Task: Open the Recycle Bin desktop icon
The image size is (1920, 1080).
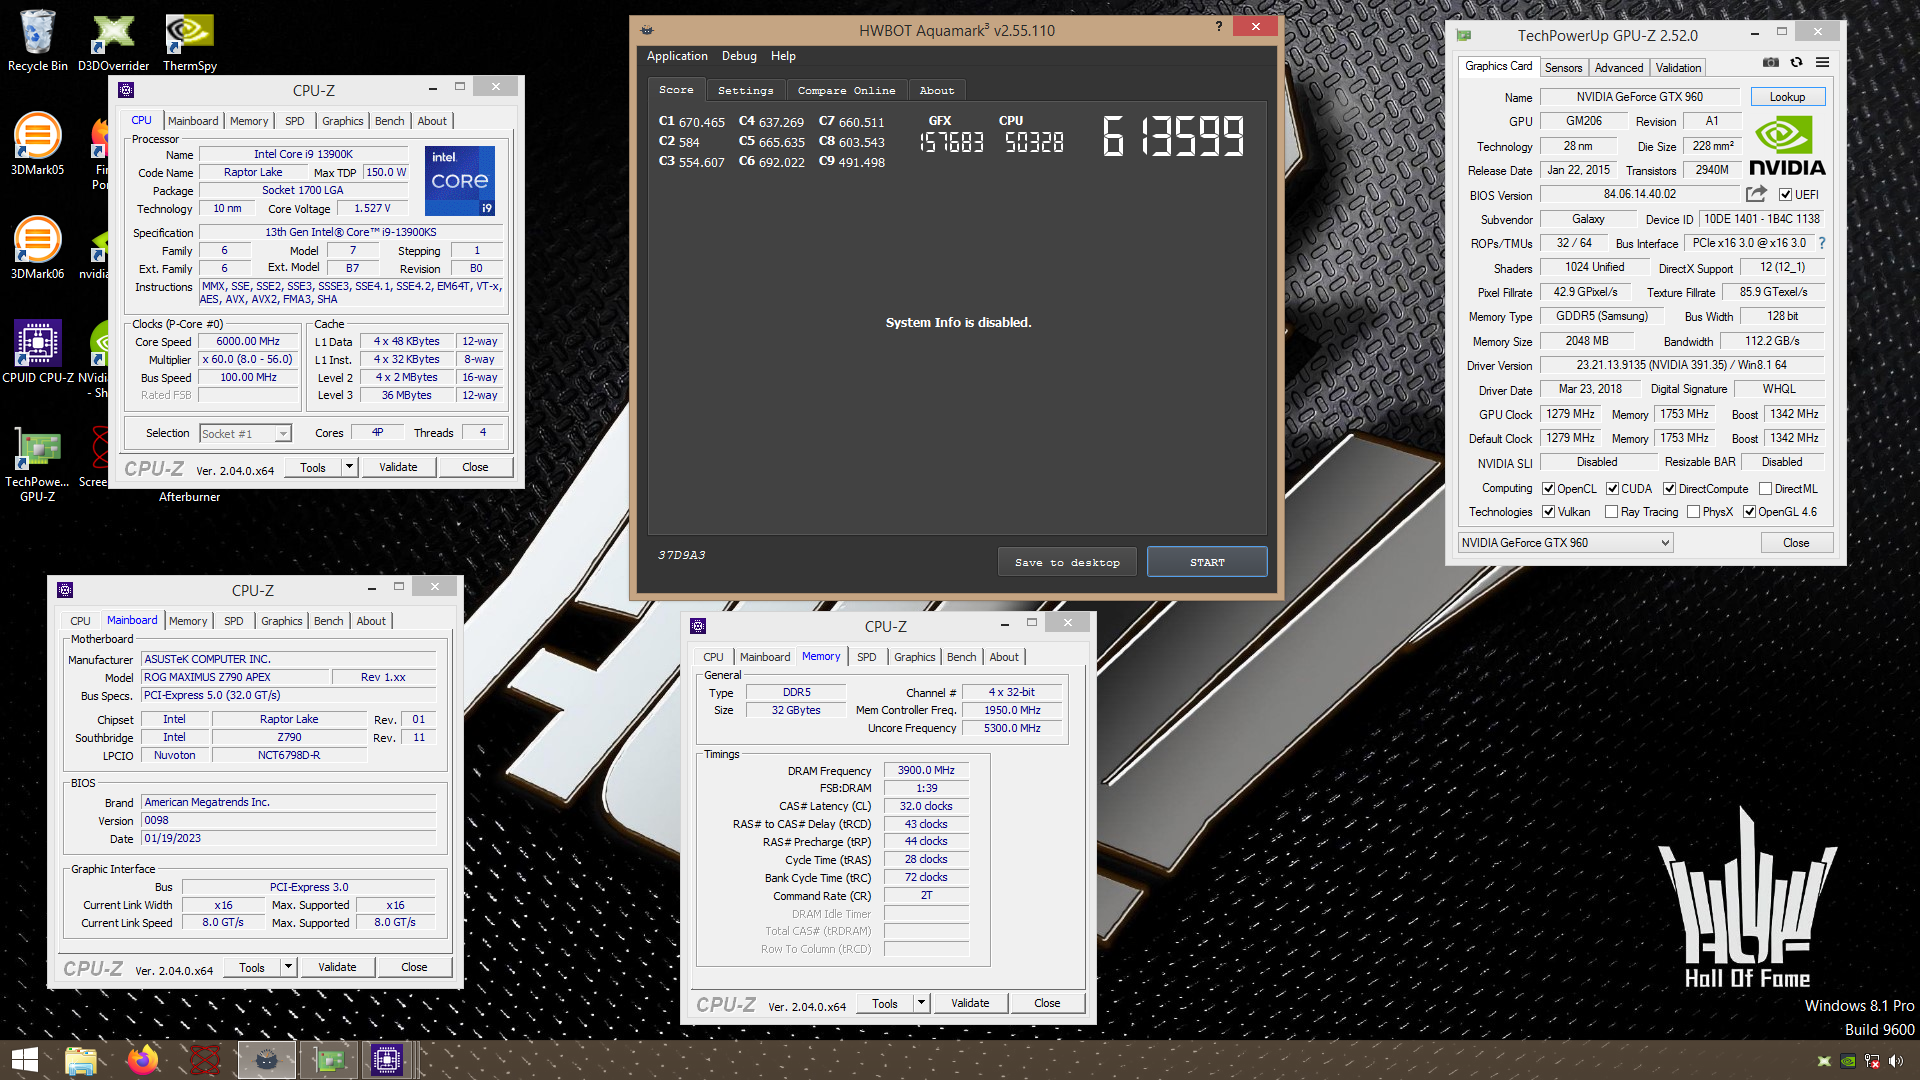Action: [x=37, y=41]
